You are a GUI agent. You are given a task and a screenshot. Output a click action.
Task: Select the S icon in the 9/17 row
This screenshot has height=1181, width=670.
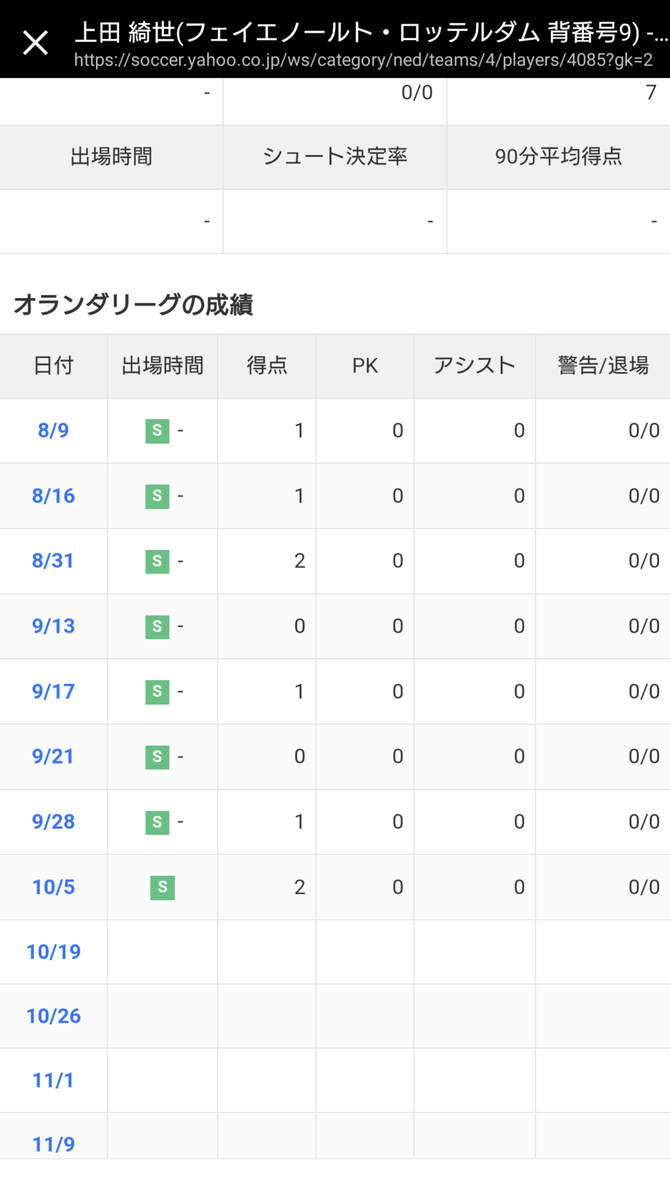pyautogui.click(x=157, y=691)
